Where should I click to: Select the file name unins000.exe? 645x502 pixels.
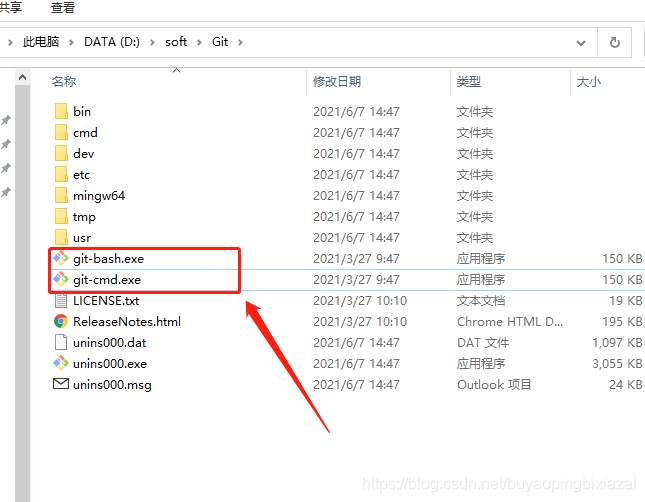click(110, 363)
